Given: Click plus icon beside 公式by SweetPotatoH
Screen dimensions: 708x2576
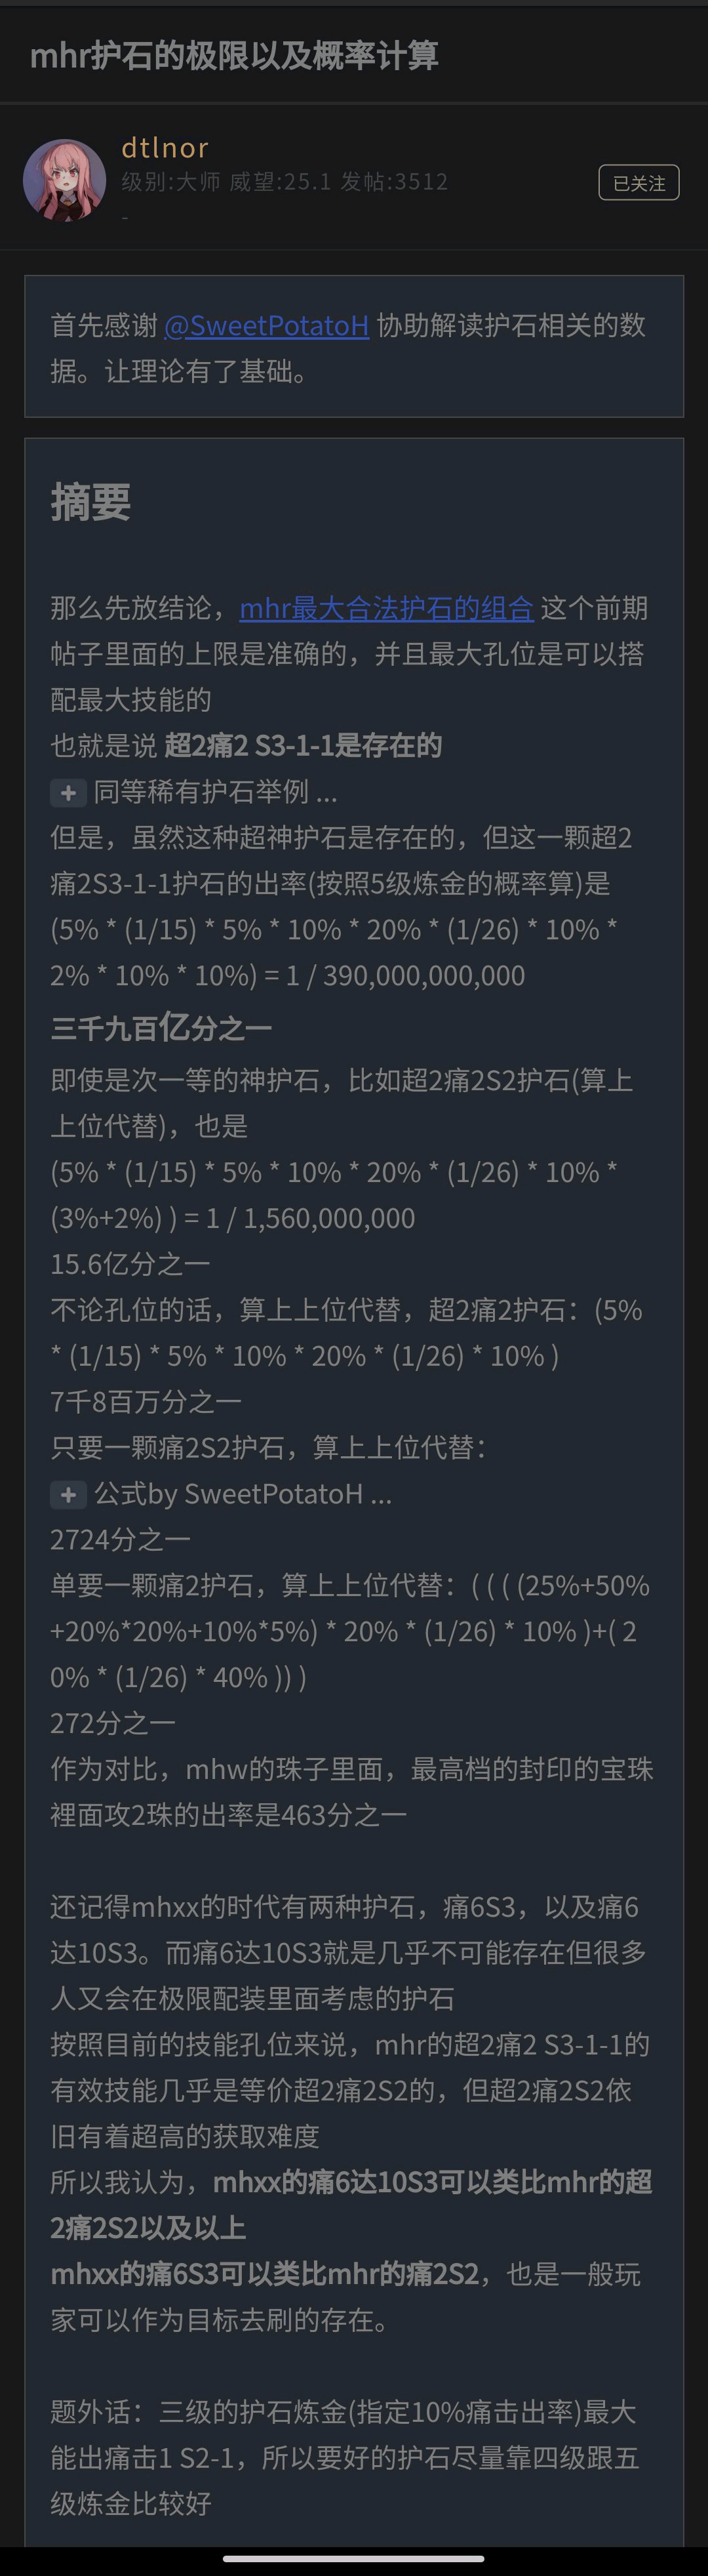Looking at the screenshot, I should point(68,1495).
